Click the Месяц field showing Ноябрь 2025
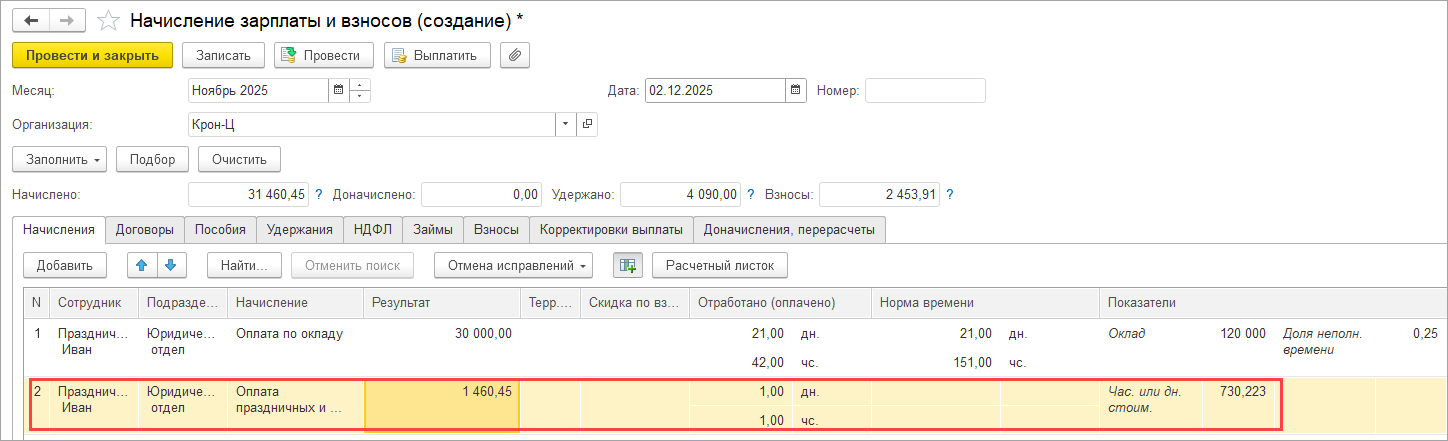1448x441 pixels. pyautogui.click(x=258, y=90)
